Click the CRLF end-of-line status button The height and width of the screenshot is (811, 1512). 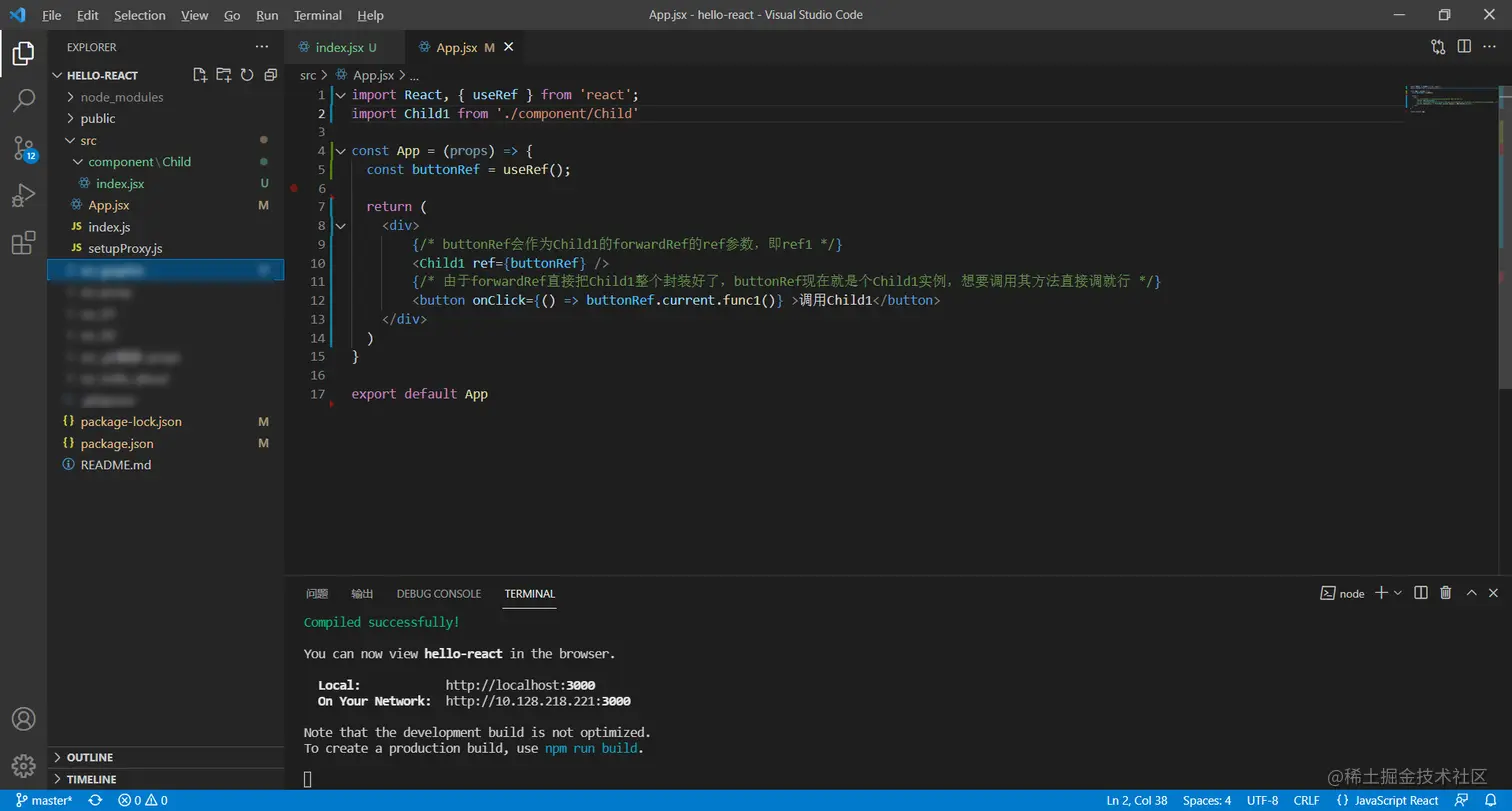1306,800
